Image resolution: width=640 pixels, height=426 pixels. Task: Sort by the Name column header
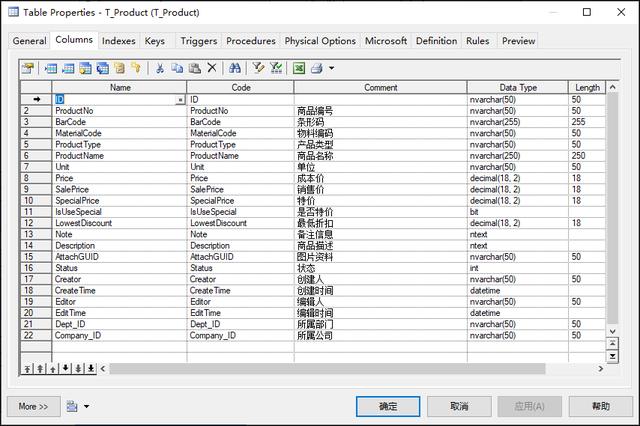(x=120, y=87)
